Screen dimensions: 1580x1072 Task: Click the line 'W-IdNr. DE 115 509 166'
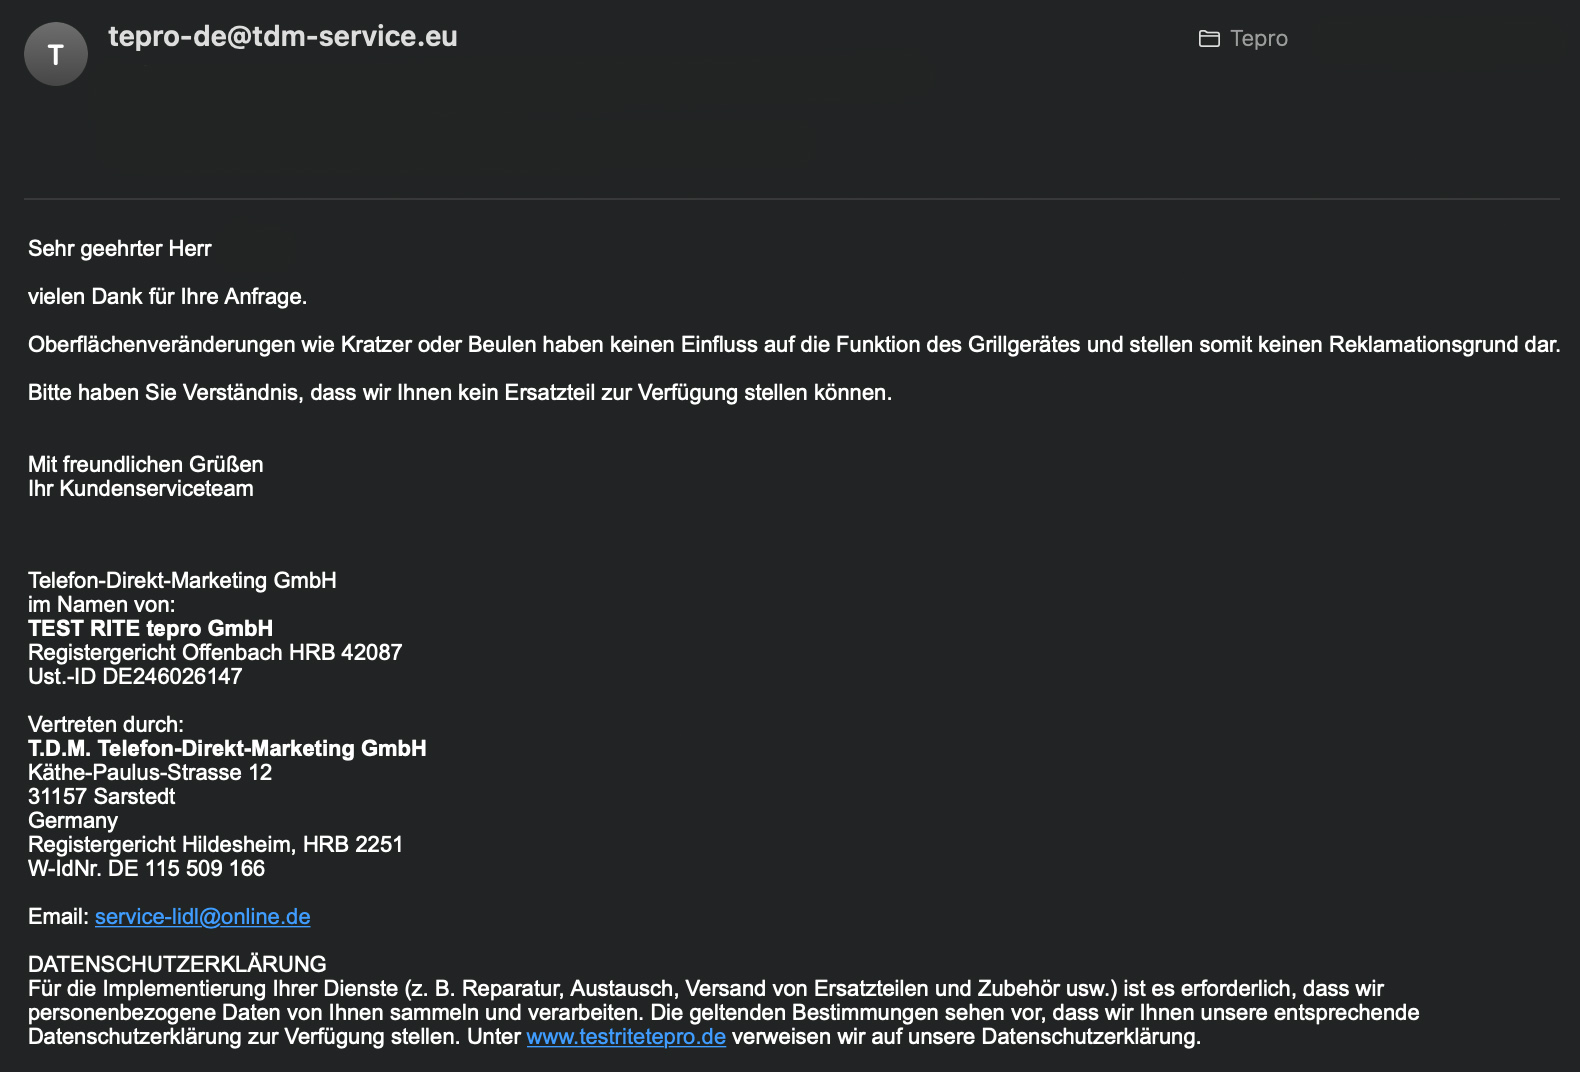click(x=146, y=868)
